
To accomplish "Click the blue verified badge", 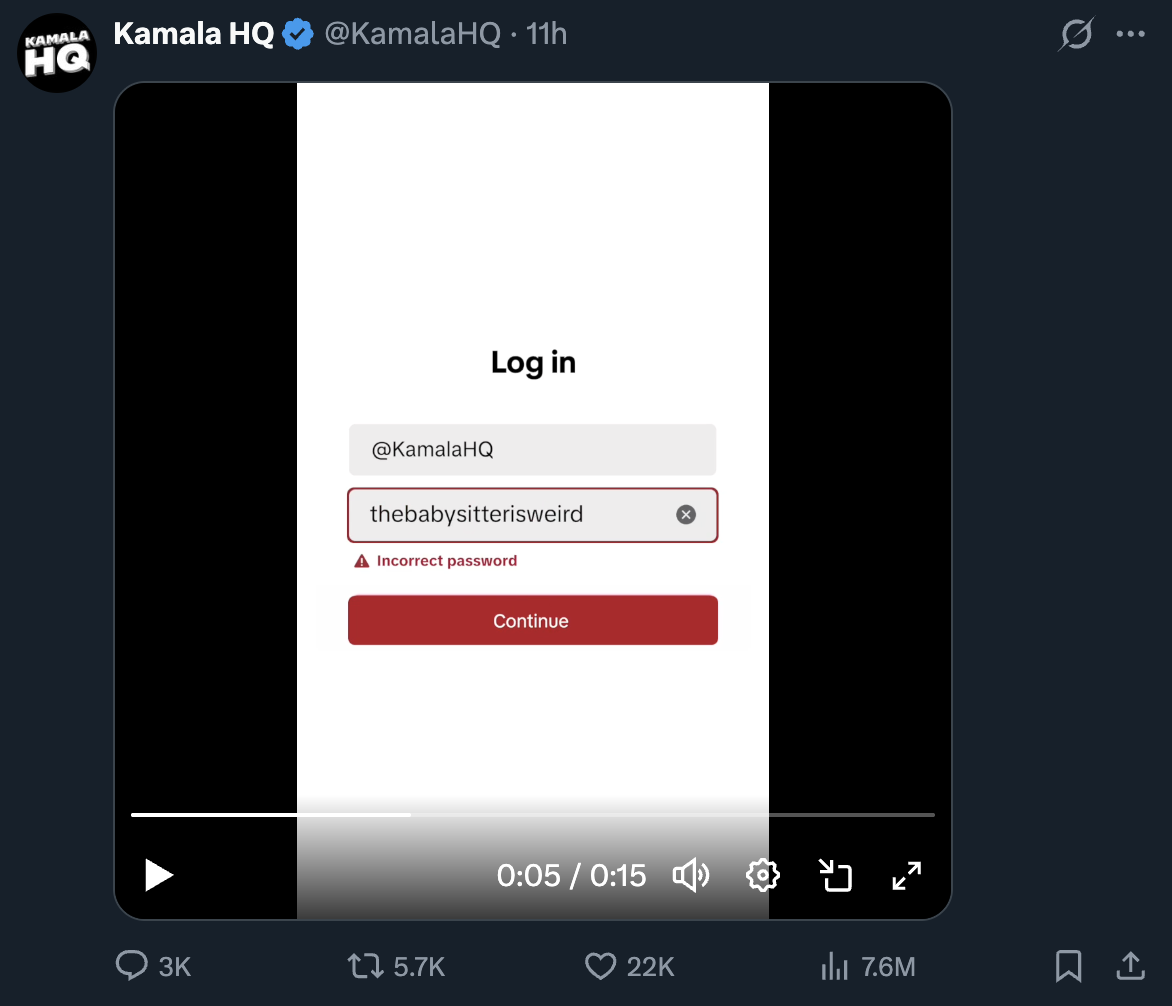I will pyautogui.click(x=297, y=35).
